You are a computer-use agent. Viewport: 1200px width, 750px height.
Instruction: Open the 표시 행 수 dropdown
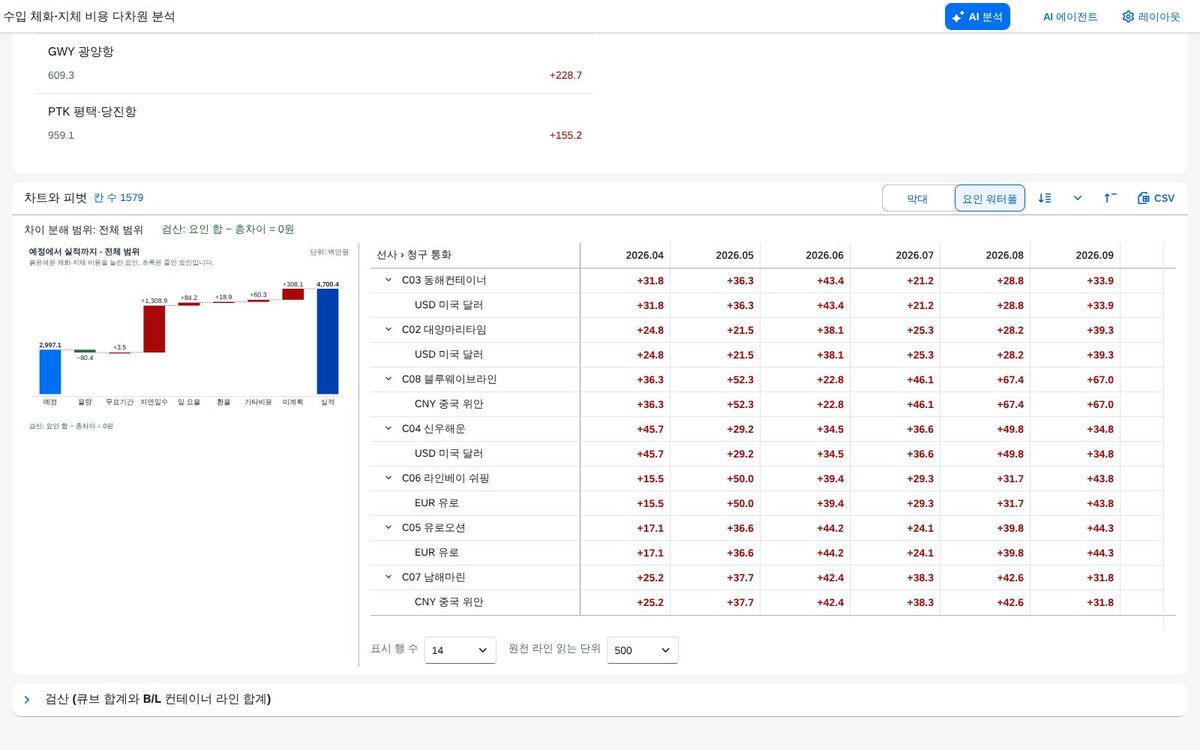(460, 650)
